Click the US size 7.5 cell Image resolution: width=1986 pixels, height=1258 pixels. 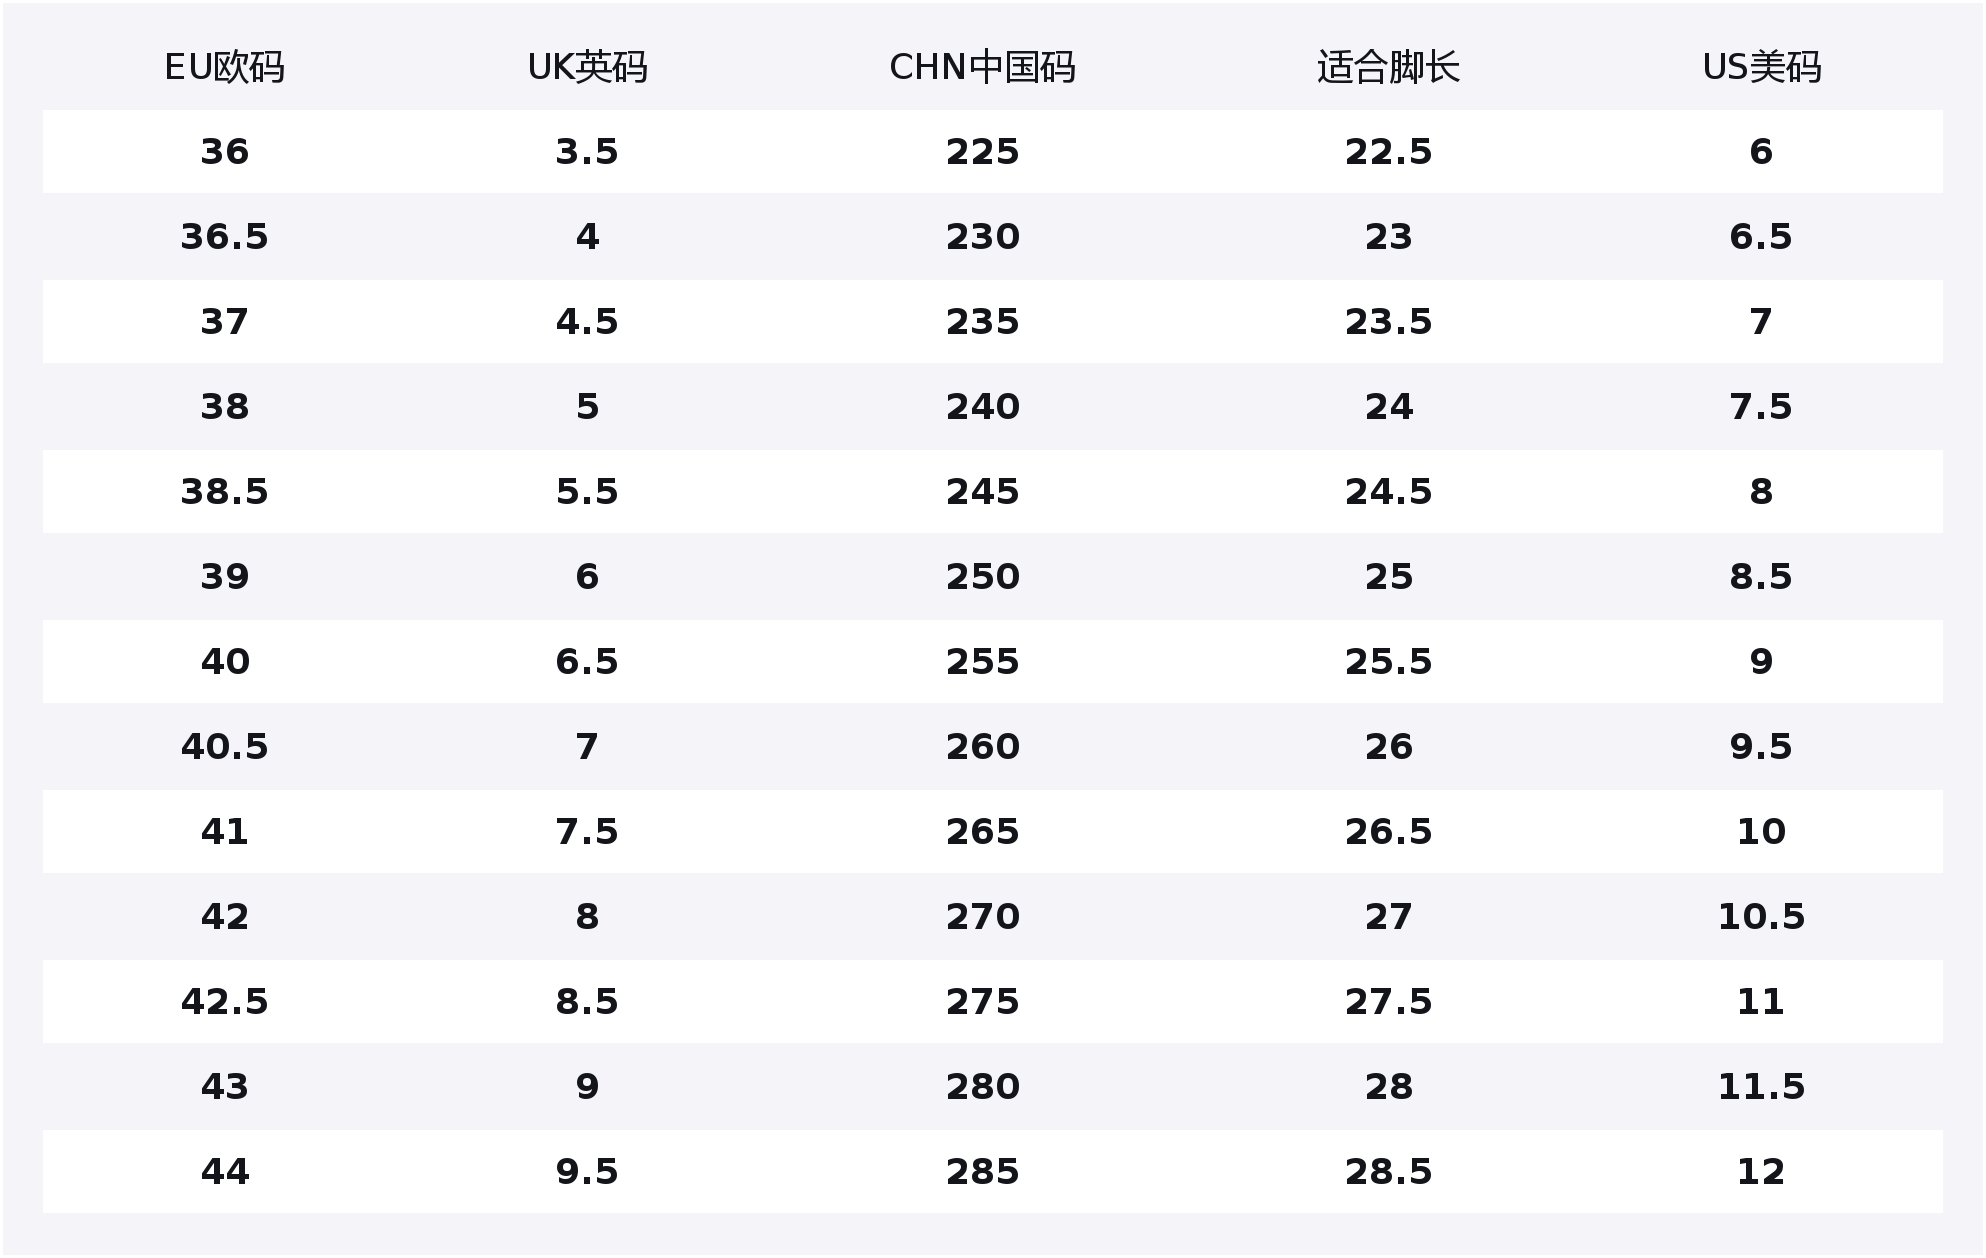pyautogui.click(x=1761, y=407)
